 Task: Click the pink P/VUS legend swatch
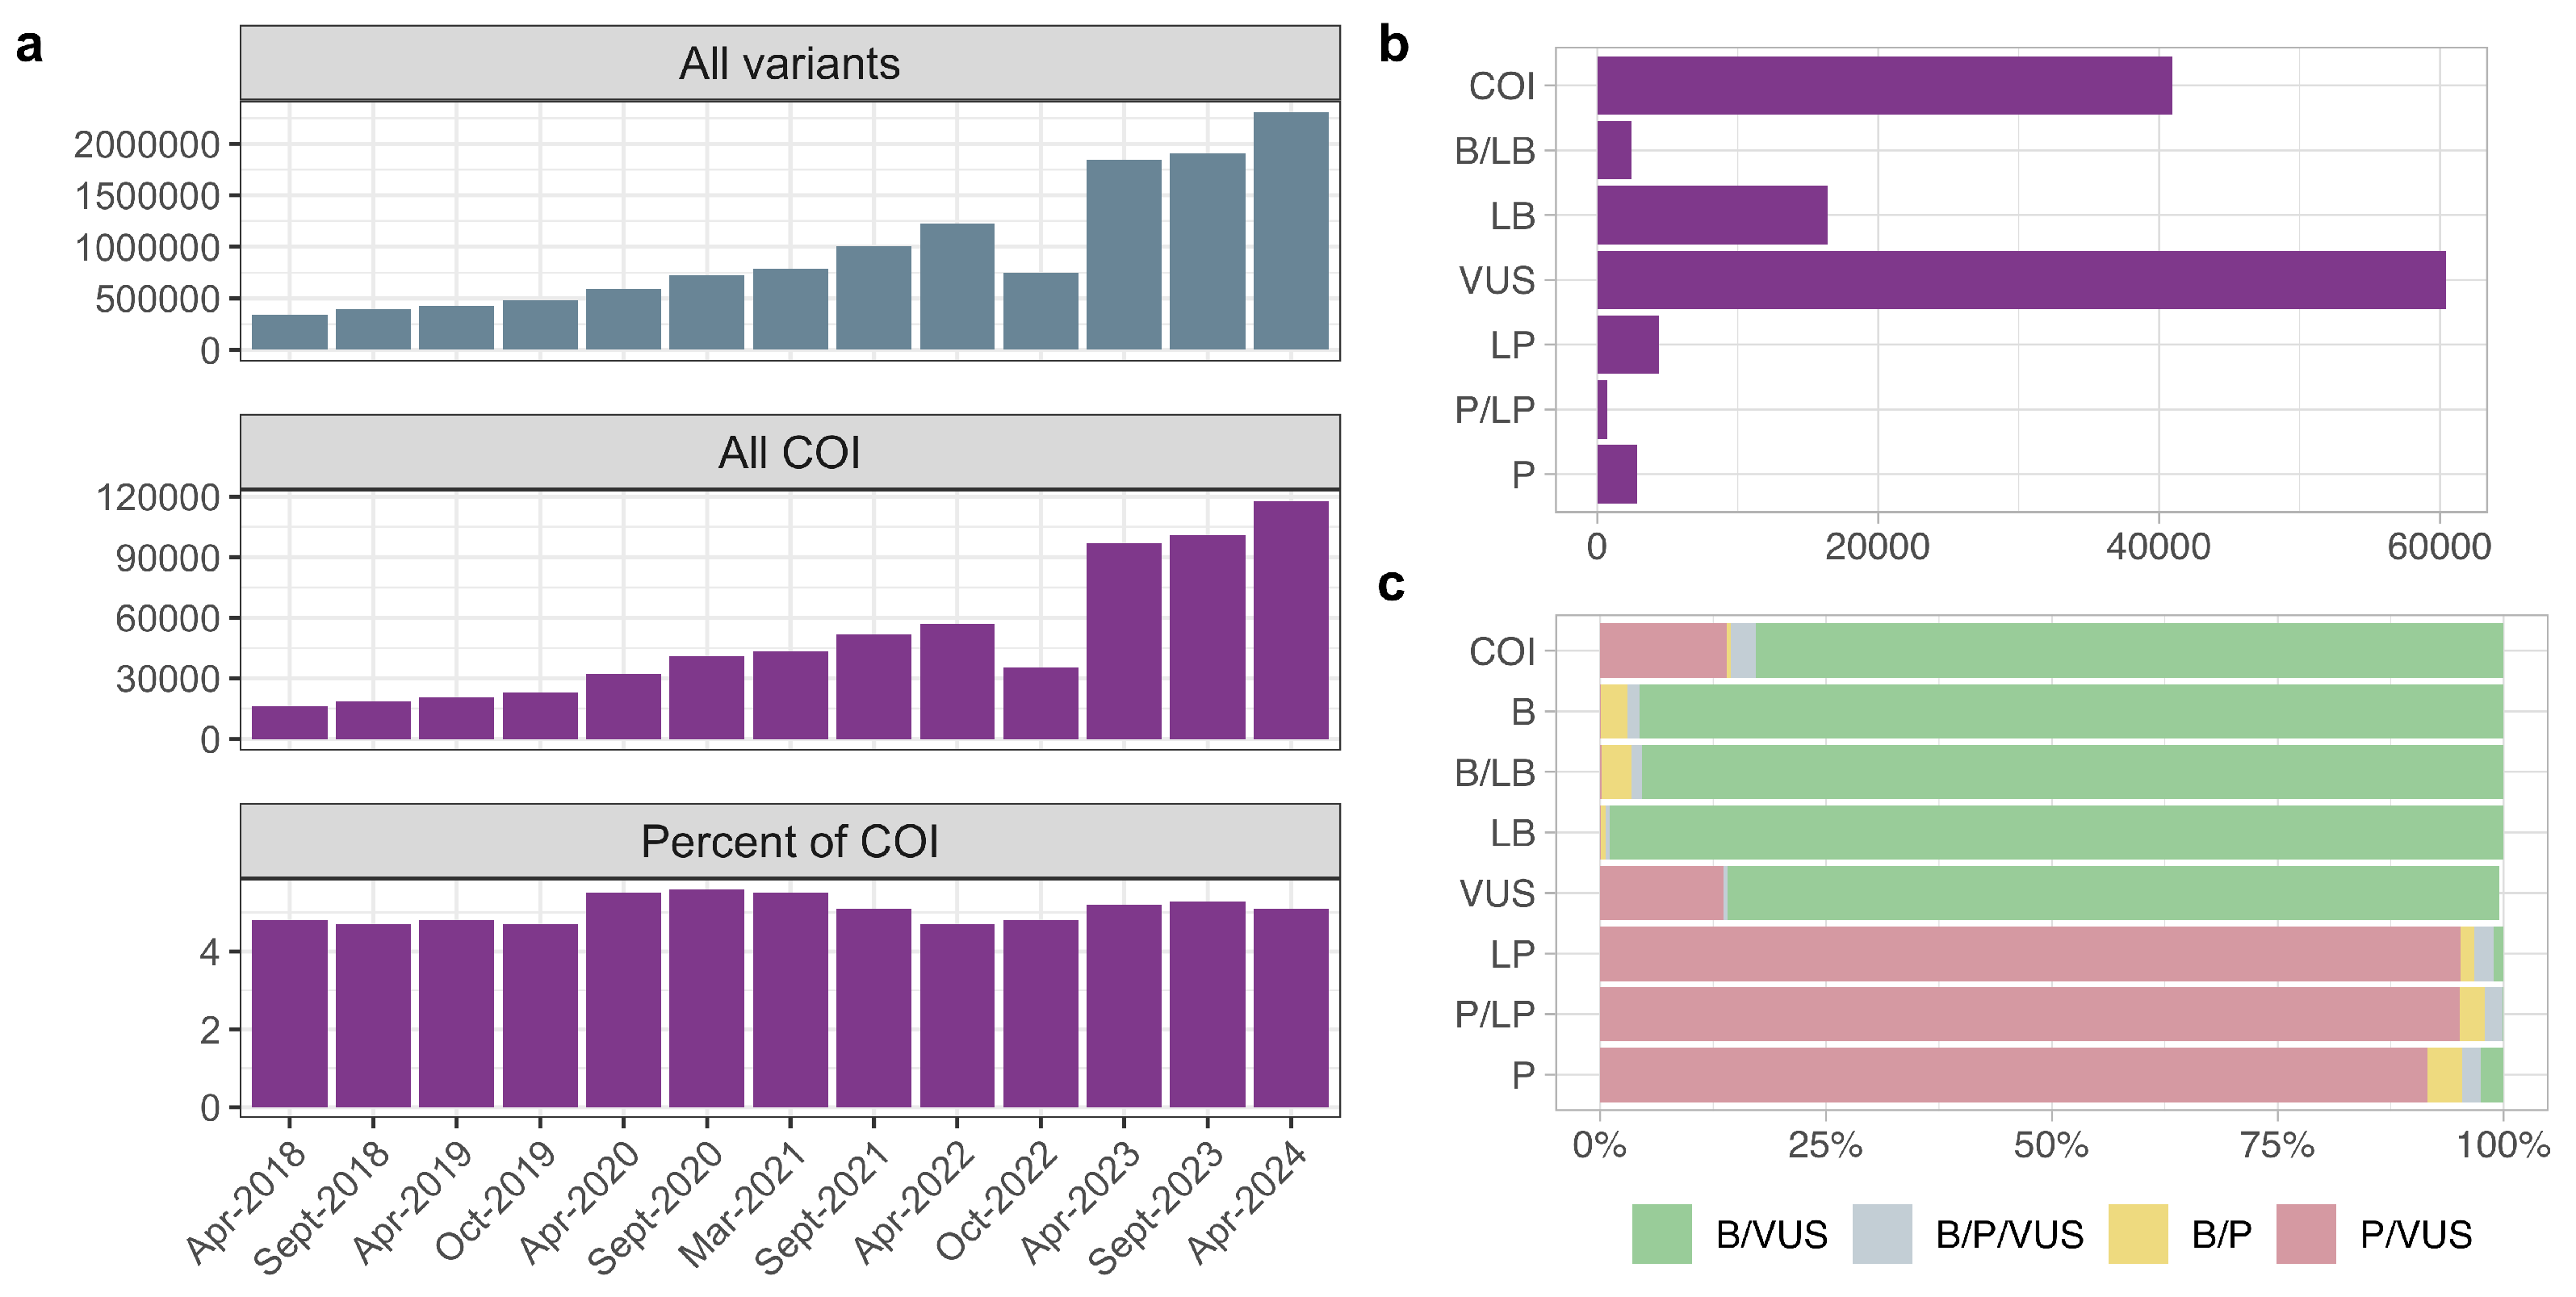2305,1234
